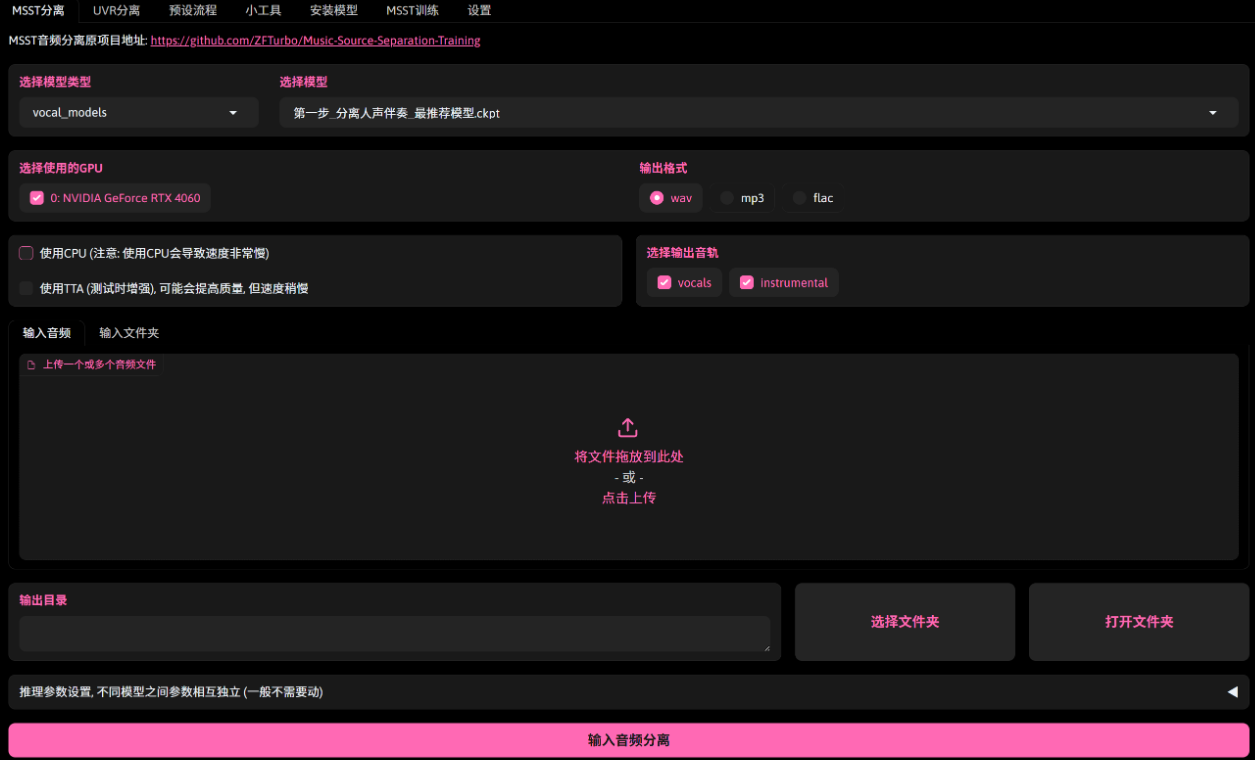Click the 输入音频分离 button

(628, 740)
